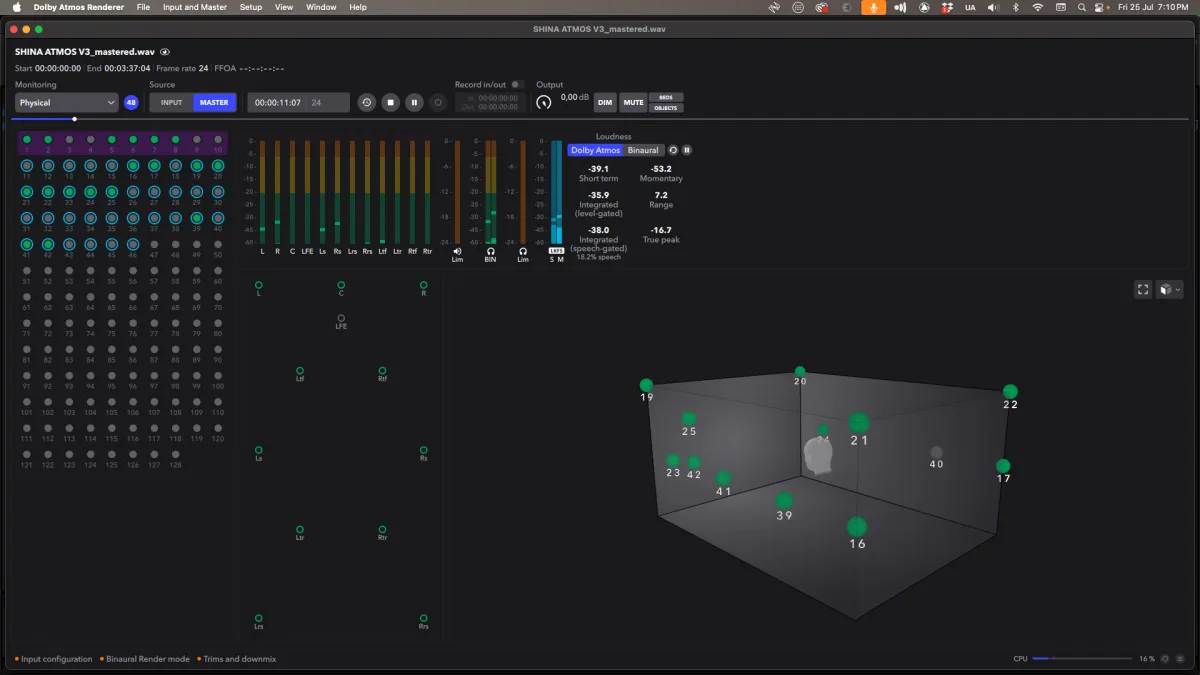Click the CPU usage bar
The width and height of the screenshot is (1200, 675).
click(1083, 659)
